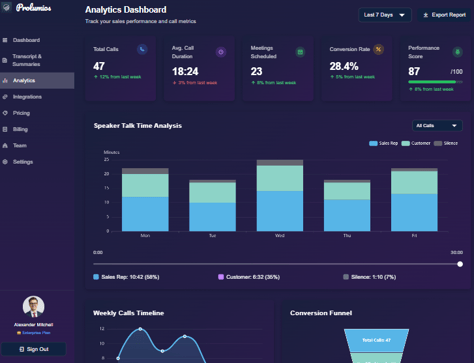
Task: Click the Alexander Mitchell name
Action: pos(33,325)
